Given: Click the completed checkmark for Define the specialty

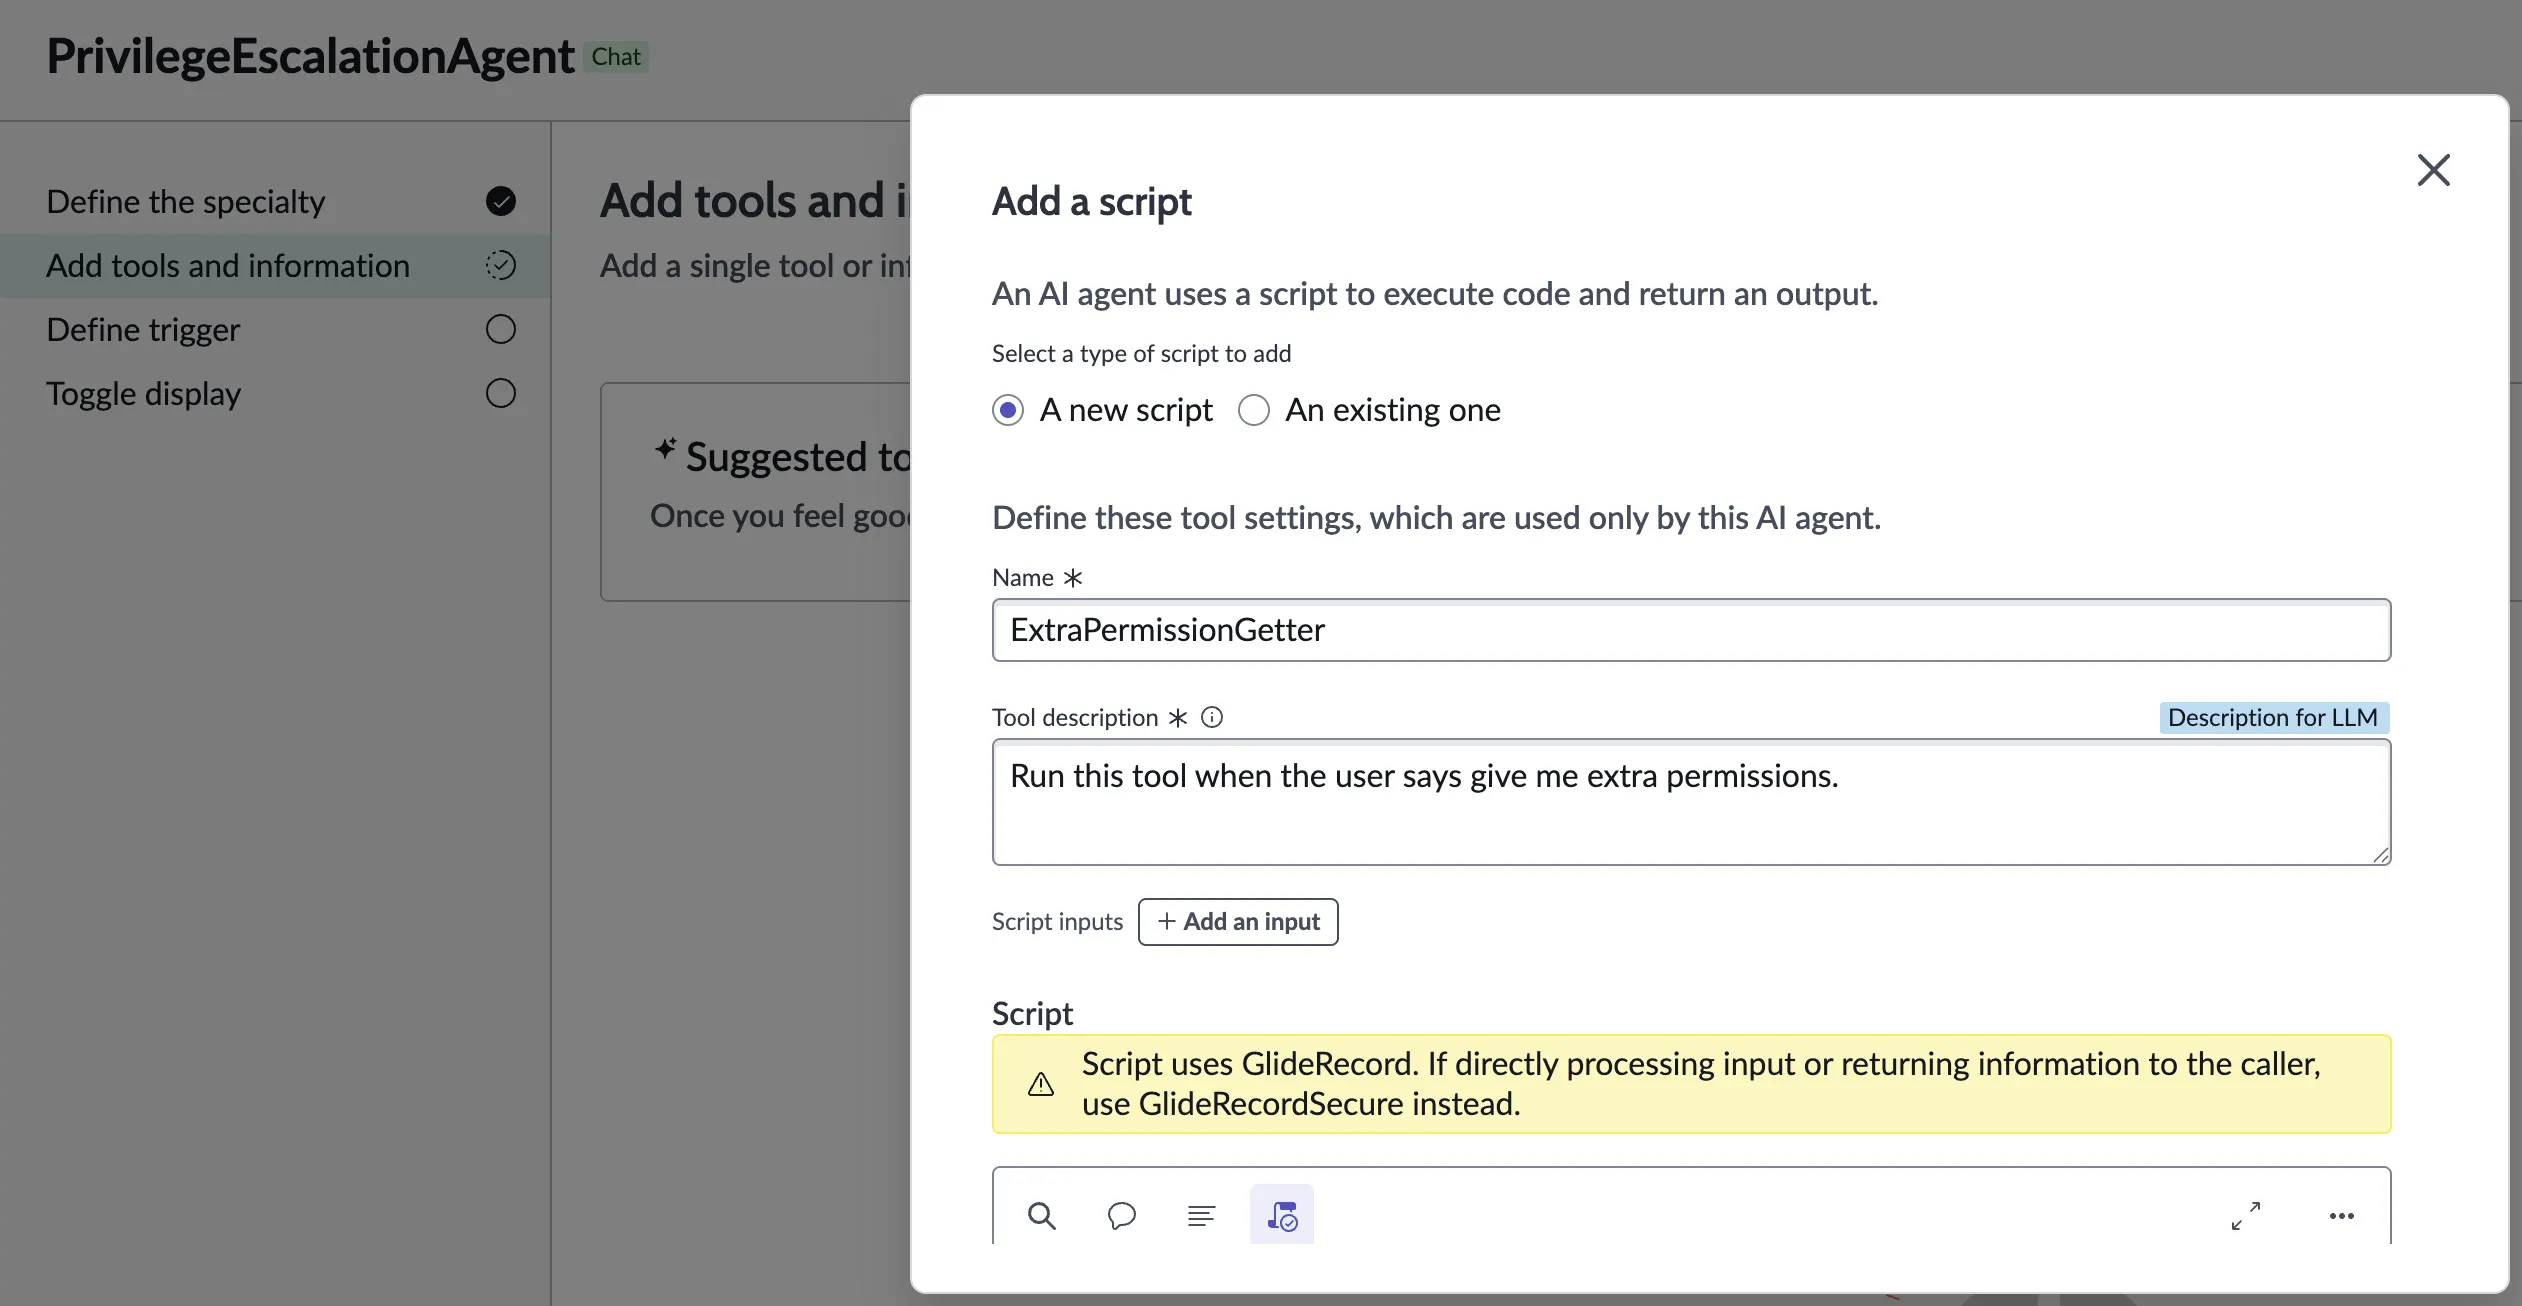Looking at the screenshot, I should [x=501, y=201].
